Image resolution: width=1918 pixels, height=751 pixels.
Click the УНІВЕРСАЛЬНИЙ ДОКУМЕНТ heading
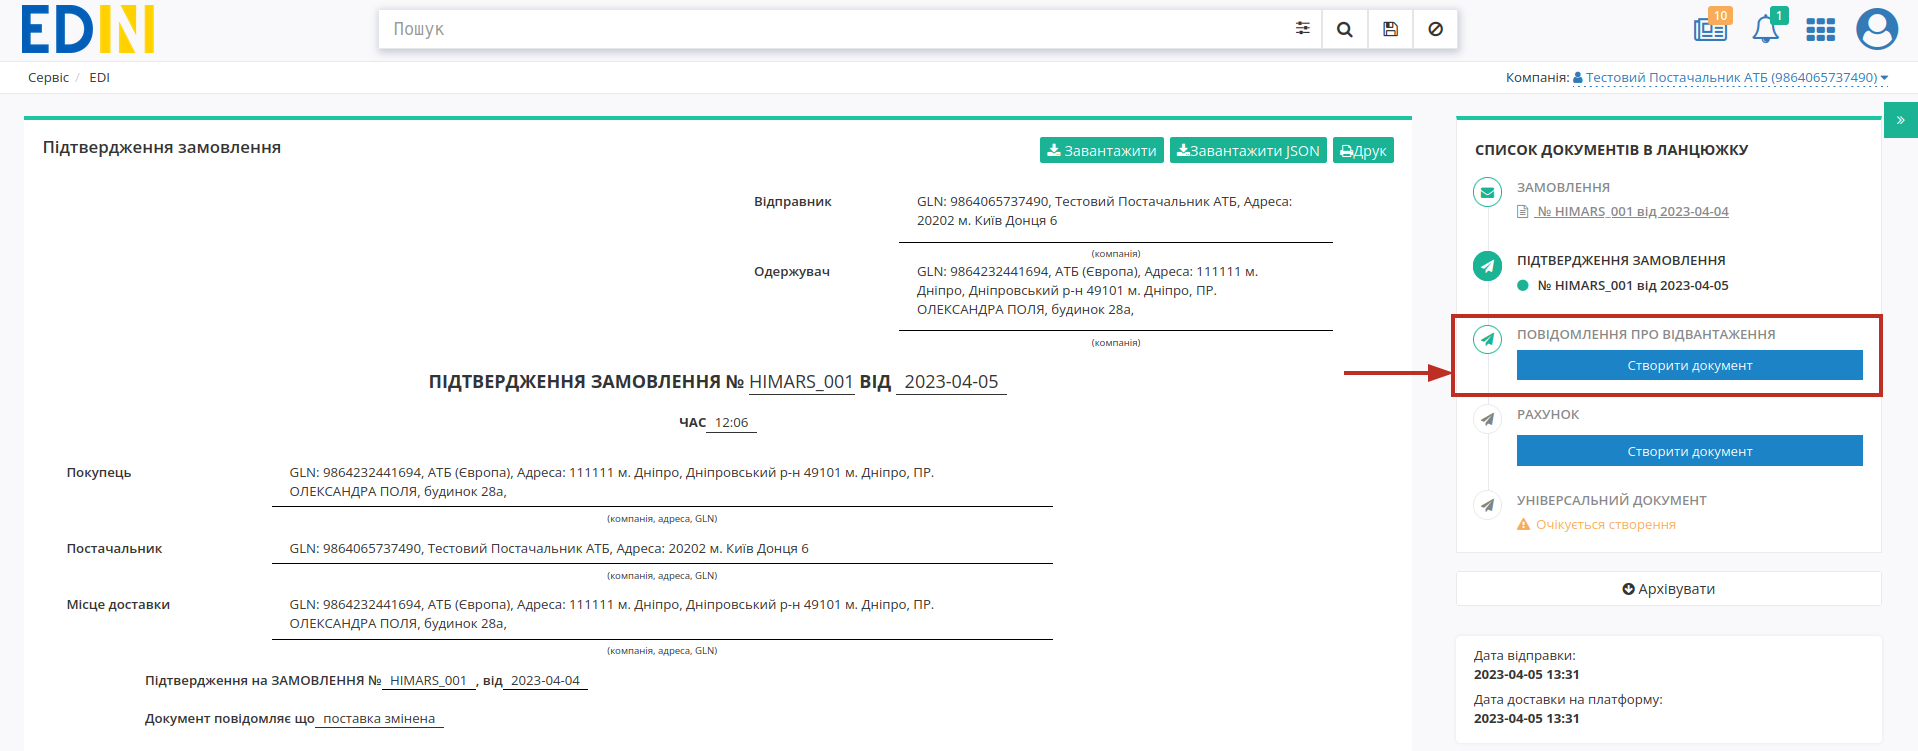click(1611, 500)
